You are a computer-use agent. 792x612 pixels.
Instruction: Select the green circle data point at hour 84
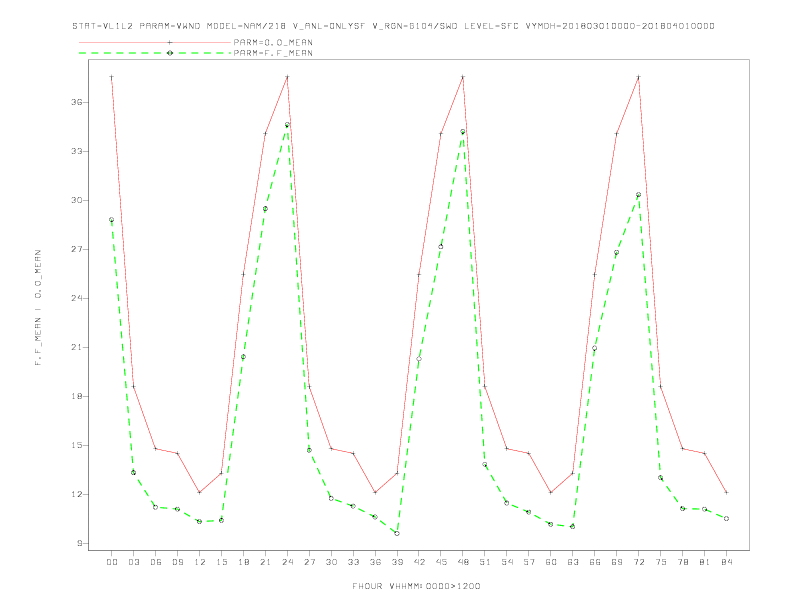pos(726,519)
